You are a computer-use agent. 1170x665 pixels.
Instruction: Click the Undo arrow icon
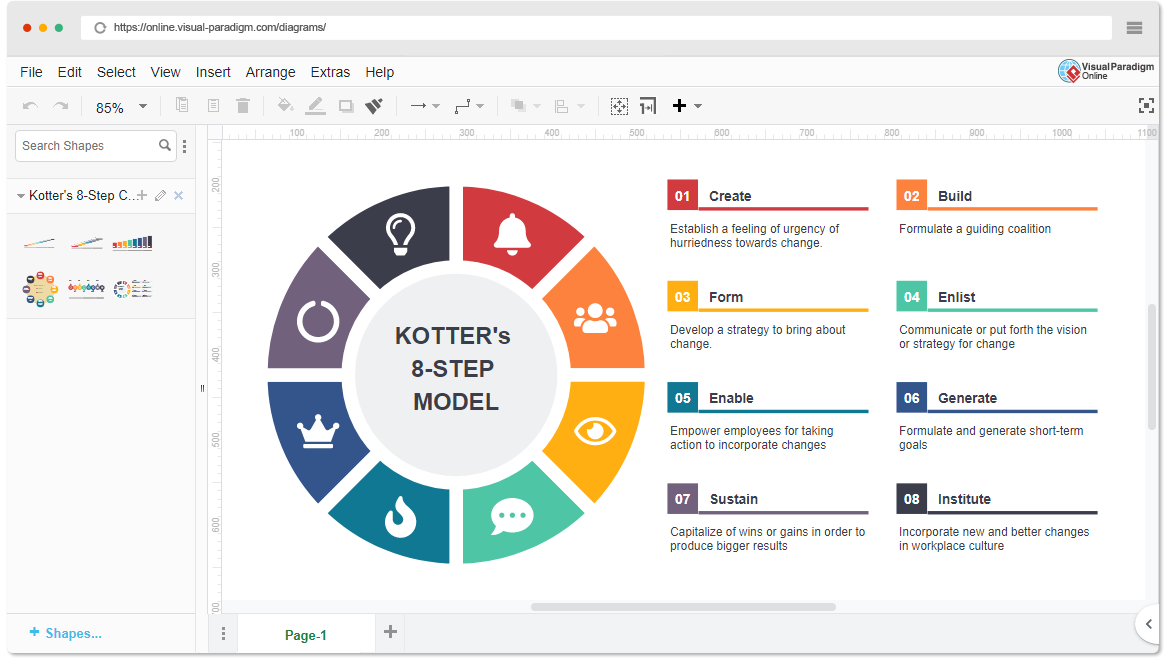coord(30,105)
